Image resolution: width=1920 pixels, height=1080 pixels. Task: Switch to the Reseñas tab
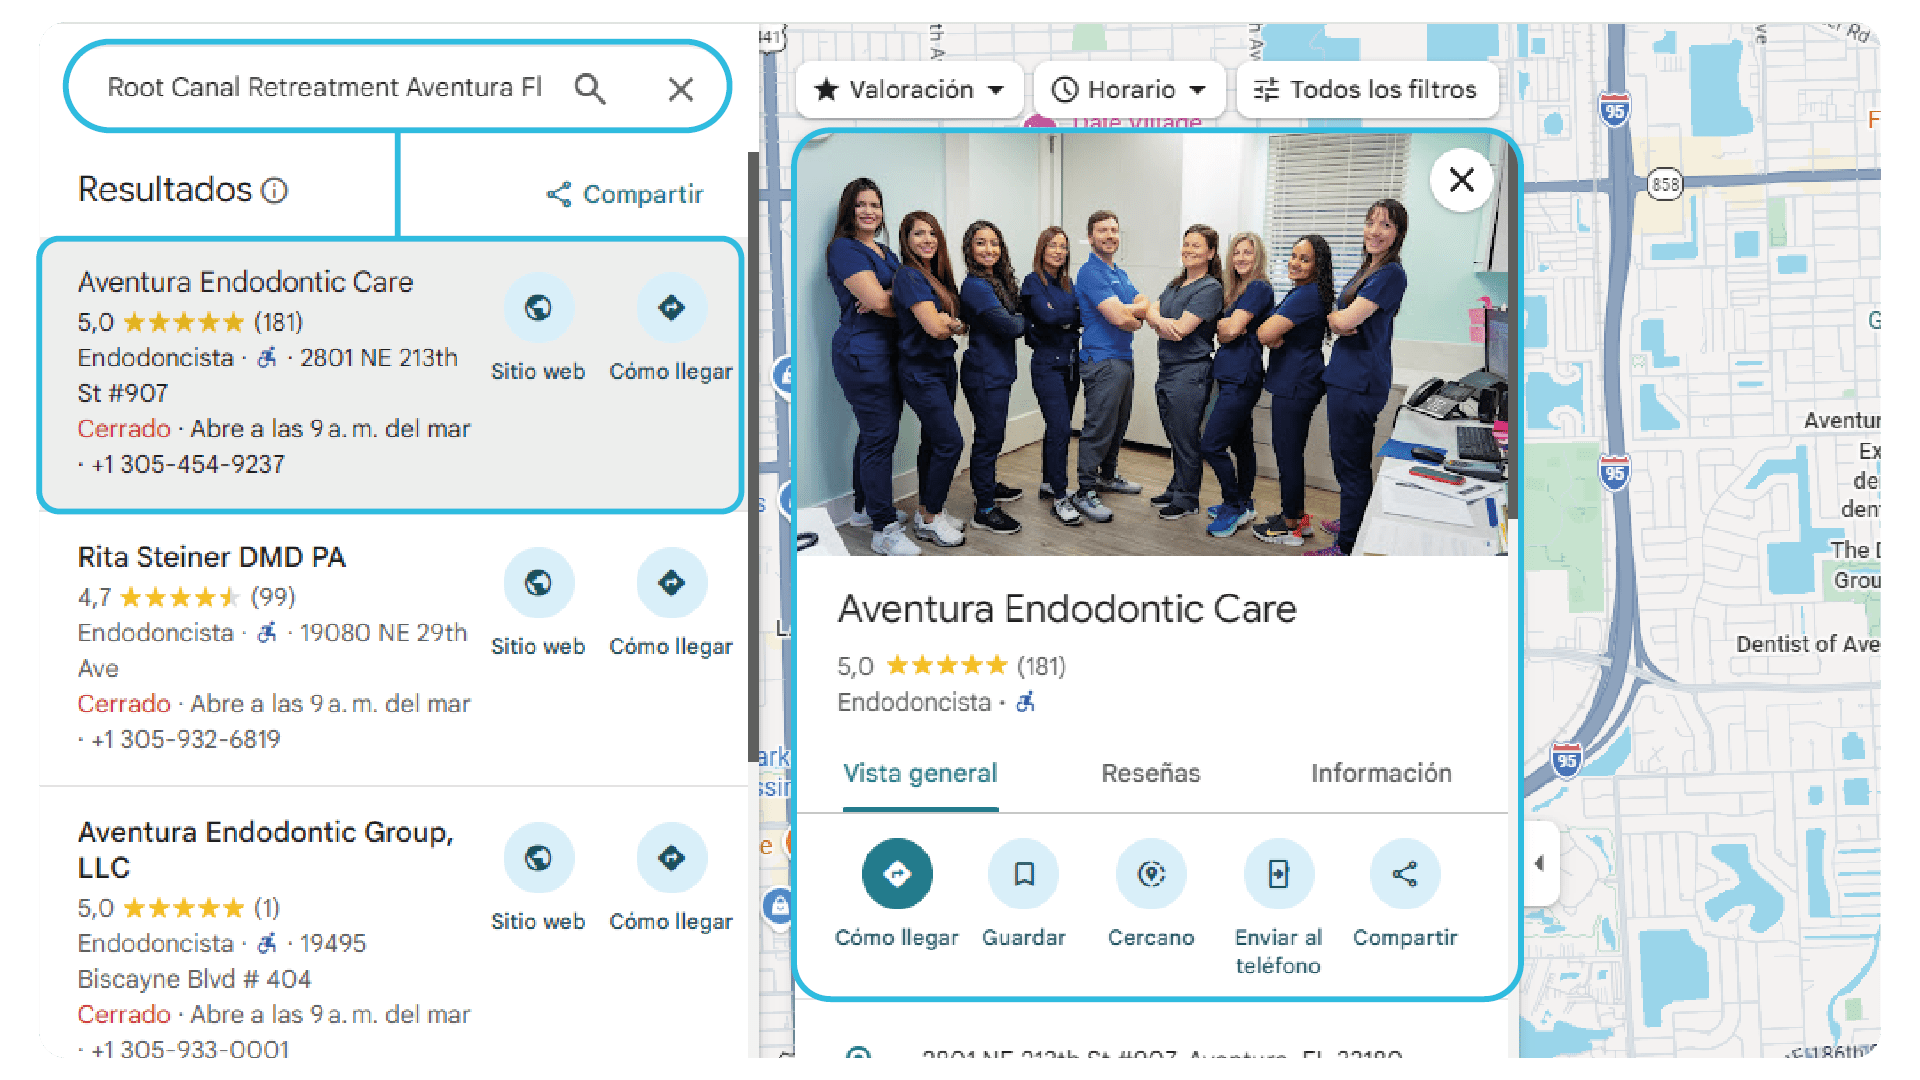click(1151, 773)
